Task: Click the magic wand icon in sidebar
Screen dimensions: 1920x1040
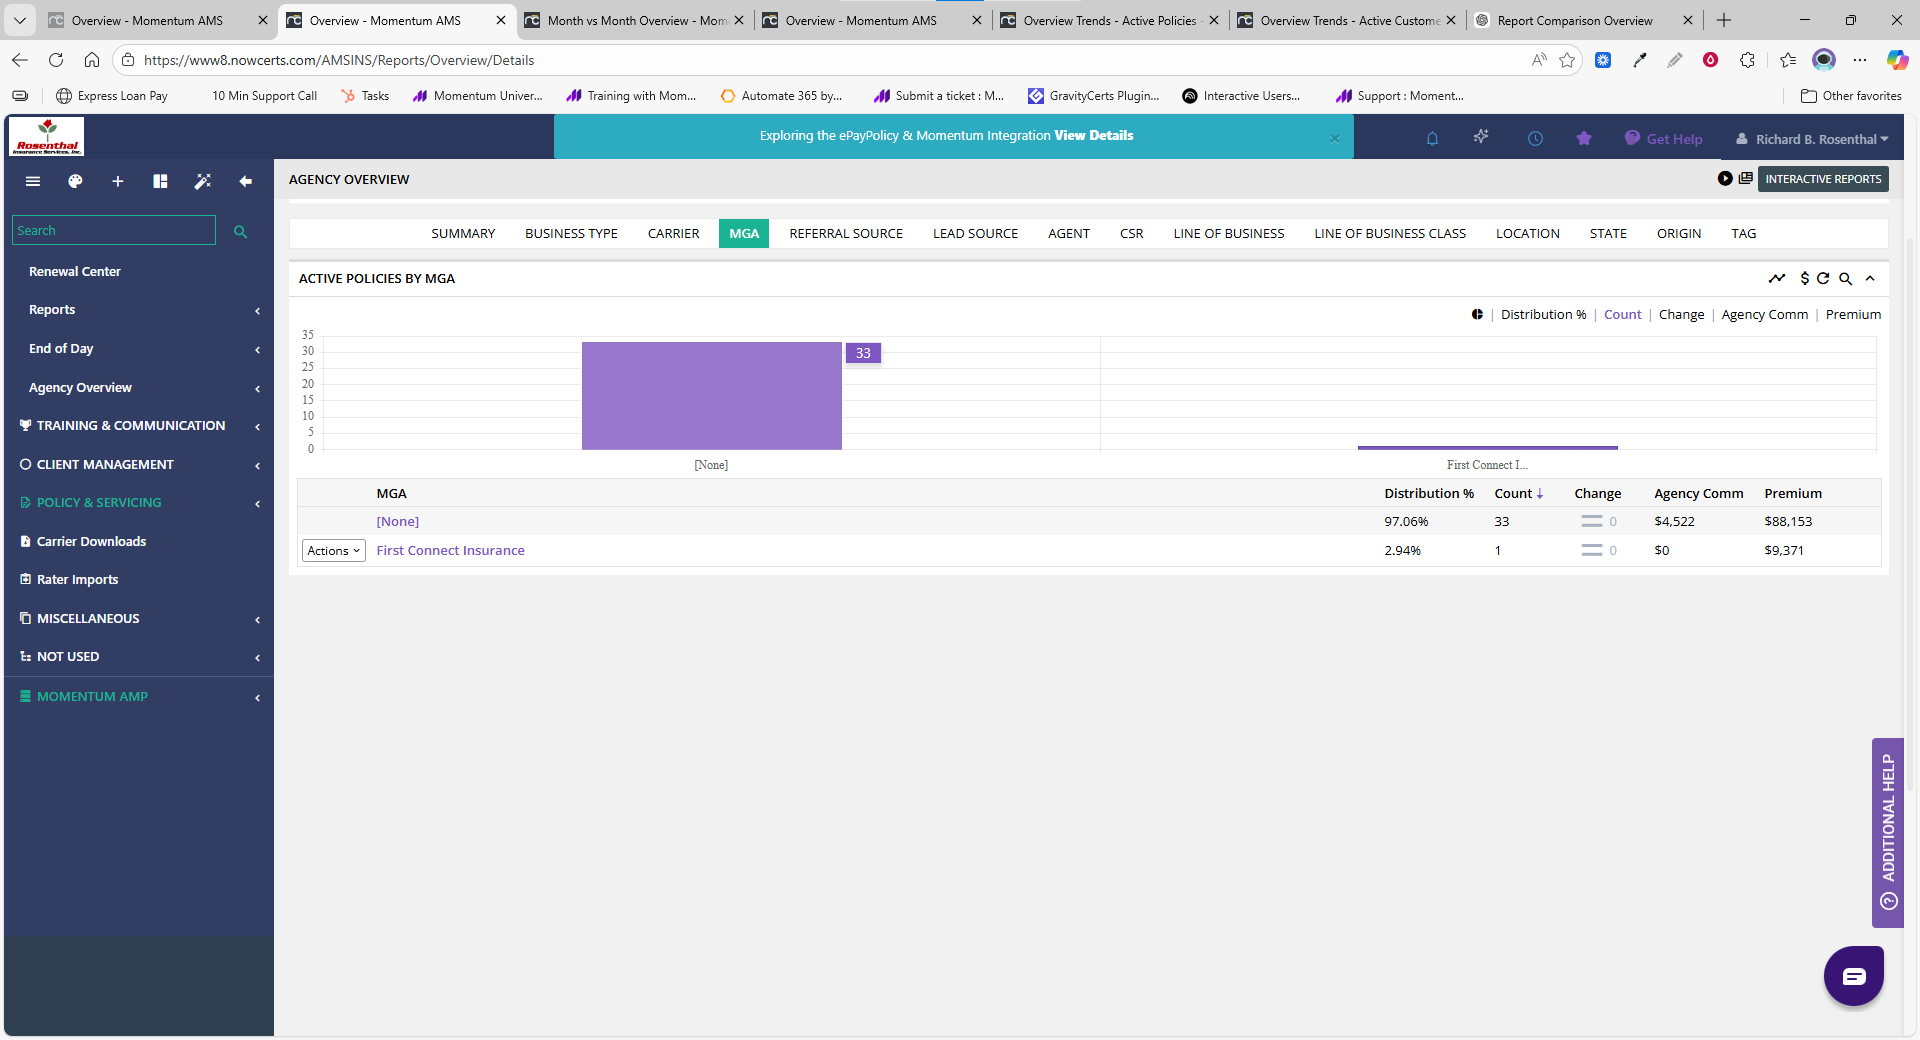Action: pyautogui.click(x=203, y=181)
